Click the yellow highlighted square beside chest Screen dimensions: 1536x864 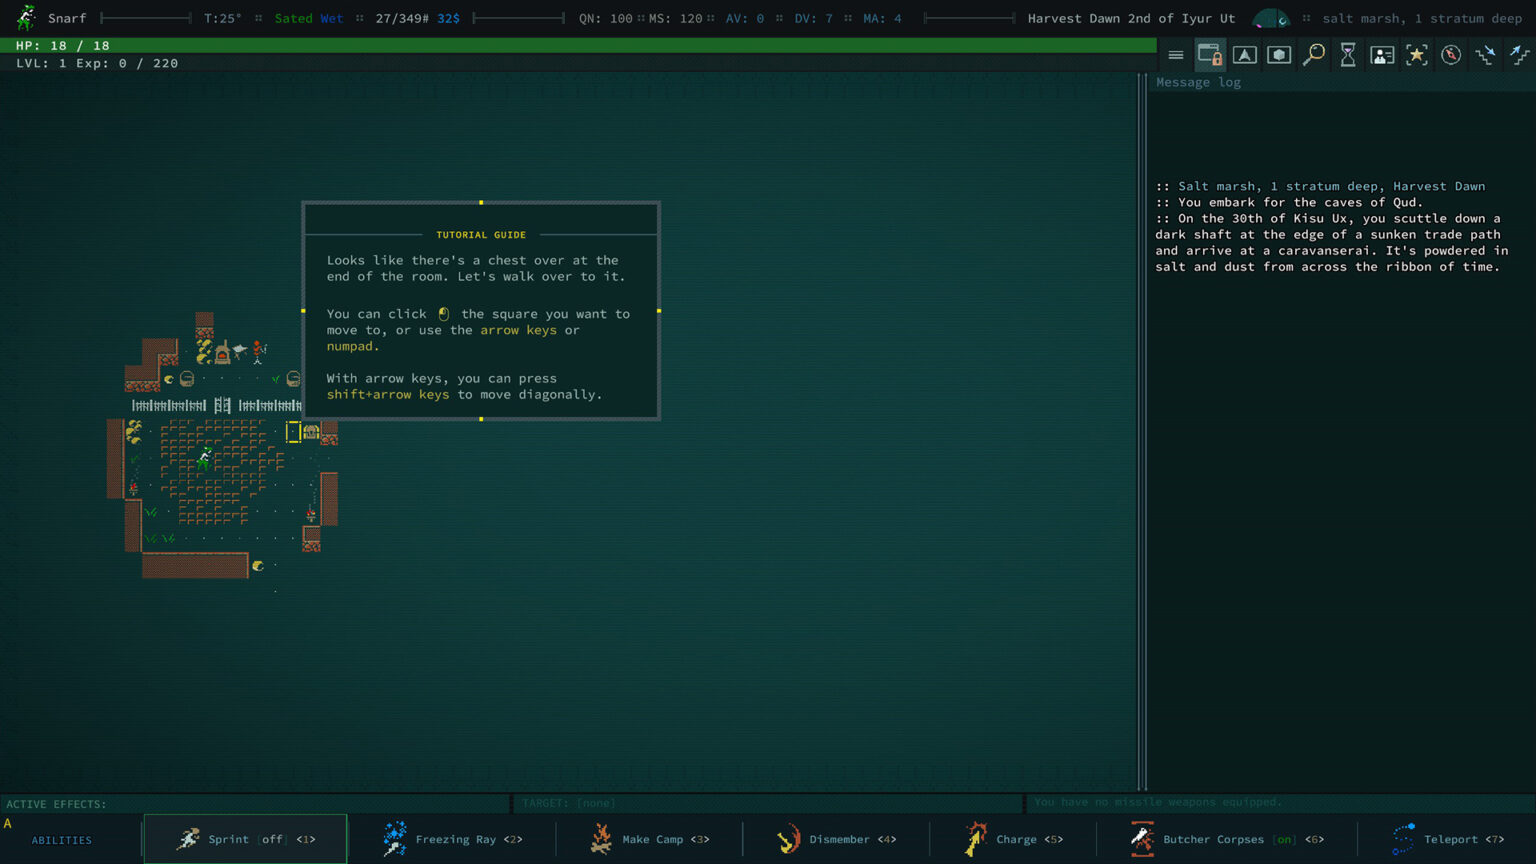click(x=293, y=432)
